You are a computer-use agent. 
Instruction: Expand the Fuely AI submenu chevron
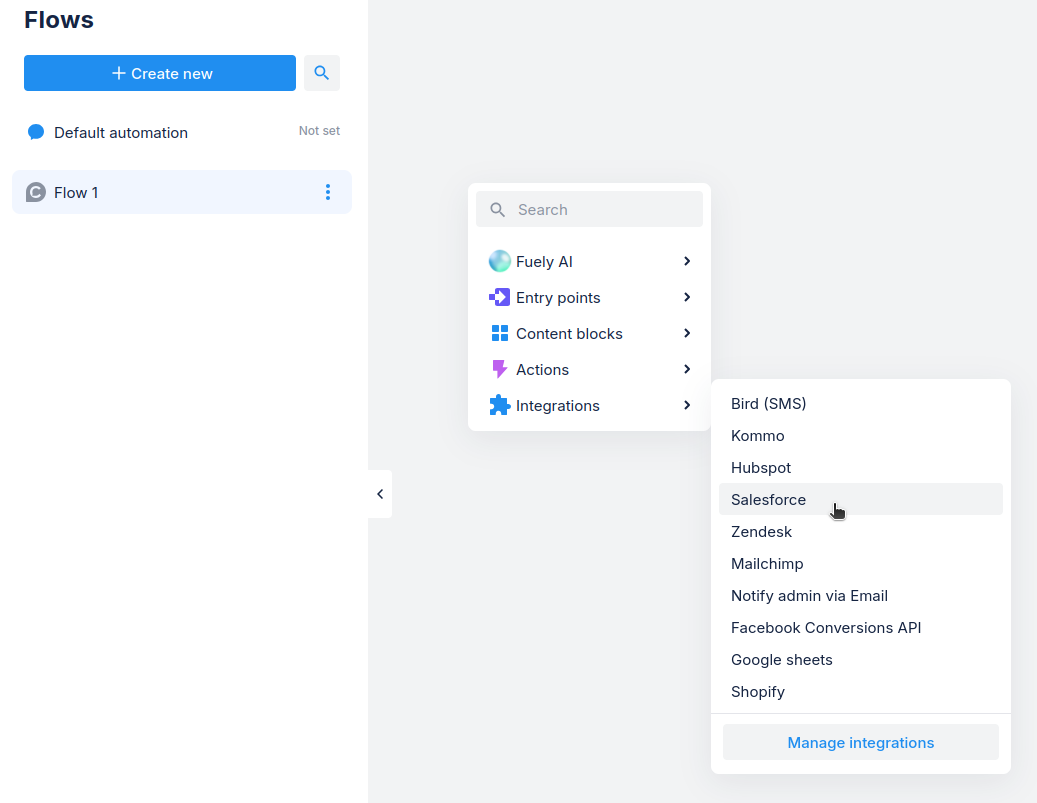click(687, 261)
